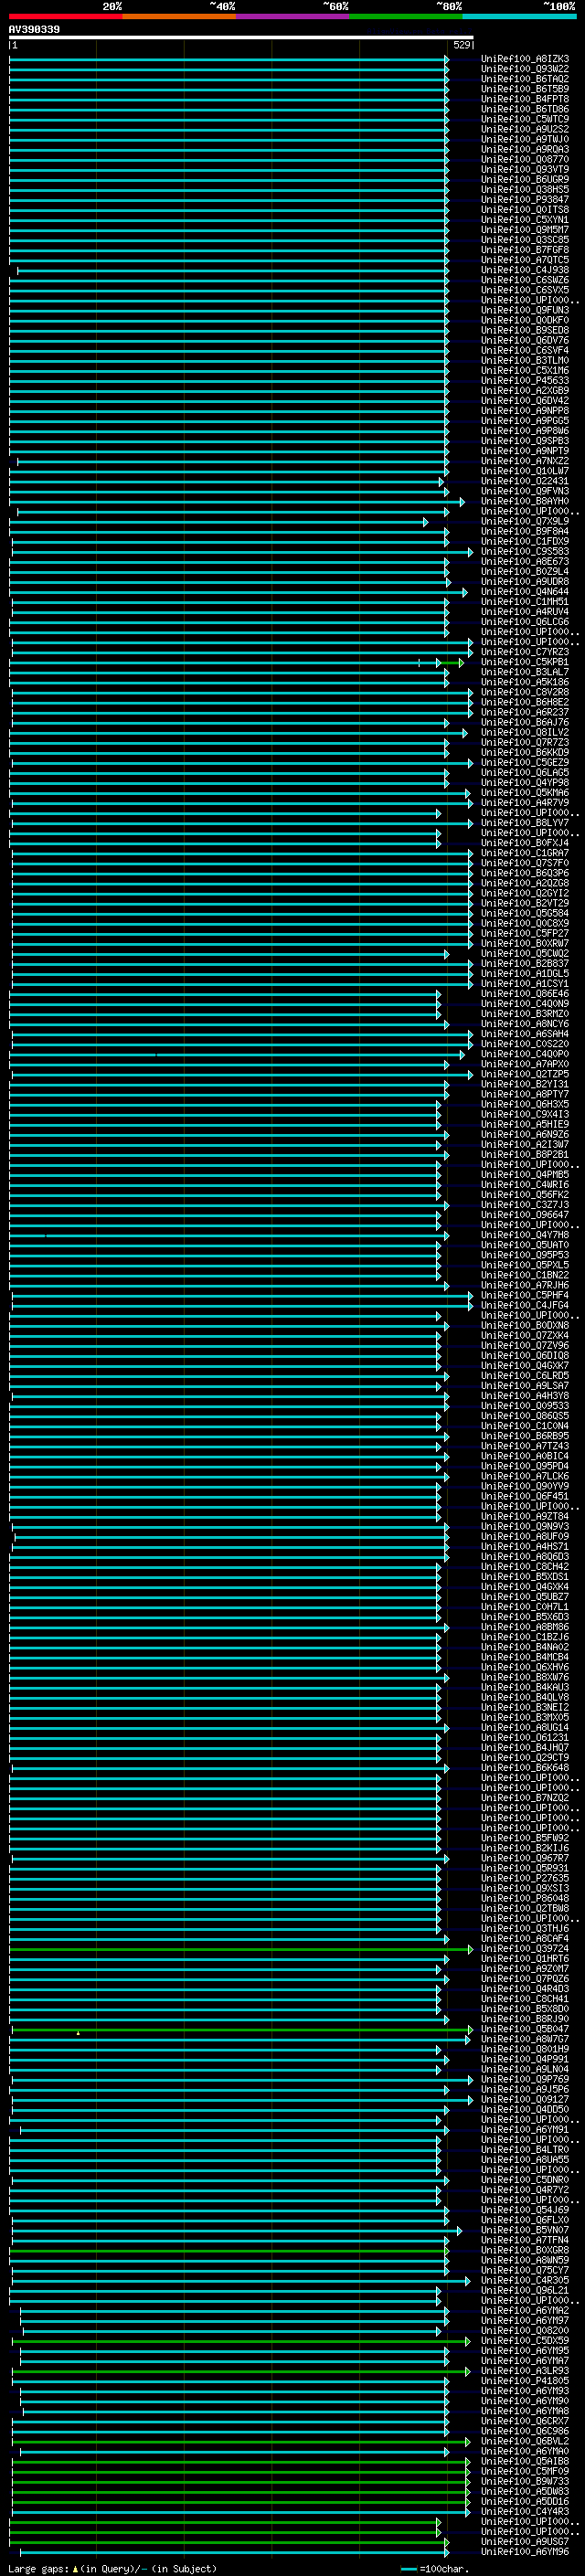Select the UniRef100_Q8ILV2 label
585x2576 pixels.
click(525, 733)
